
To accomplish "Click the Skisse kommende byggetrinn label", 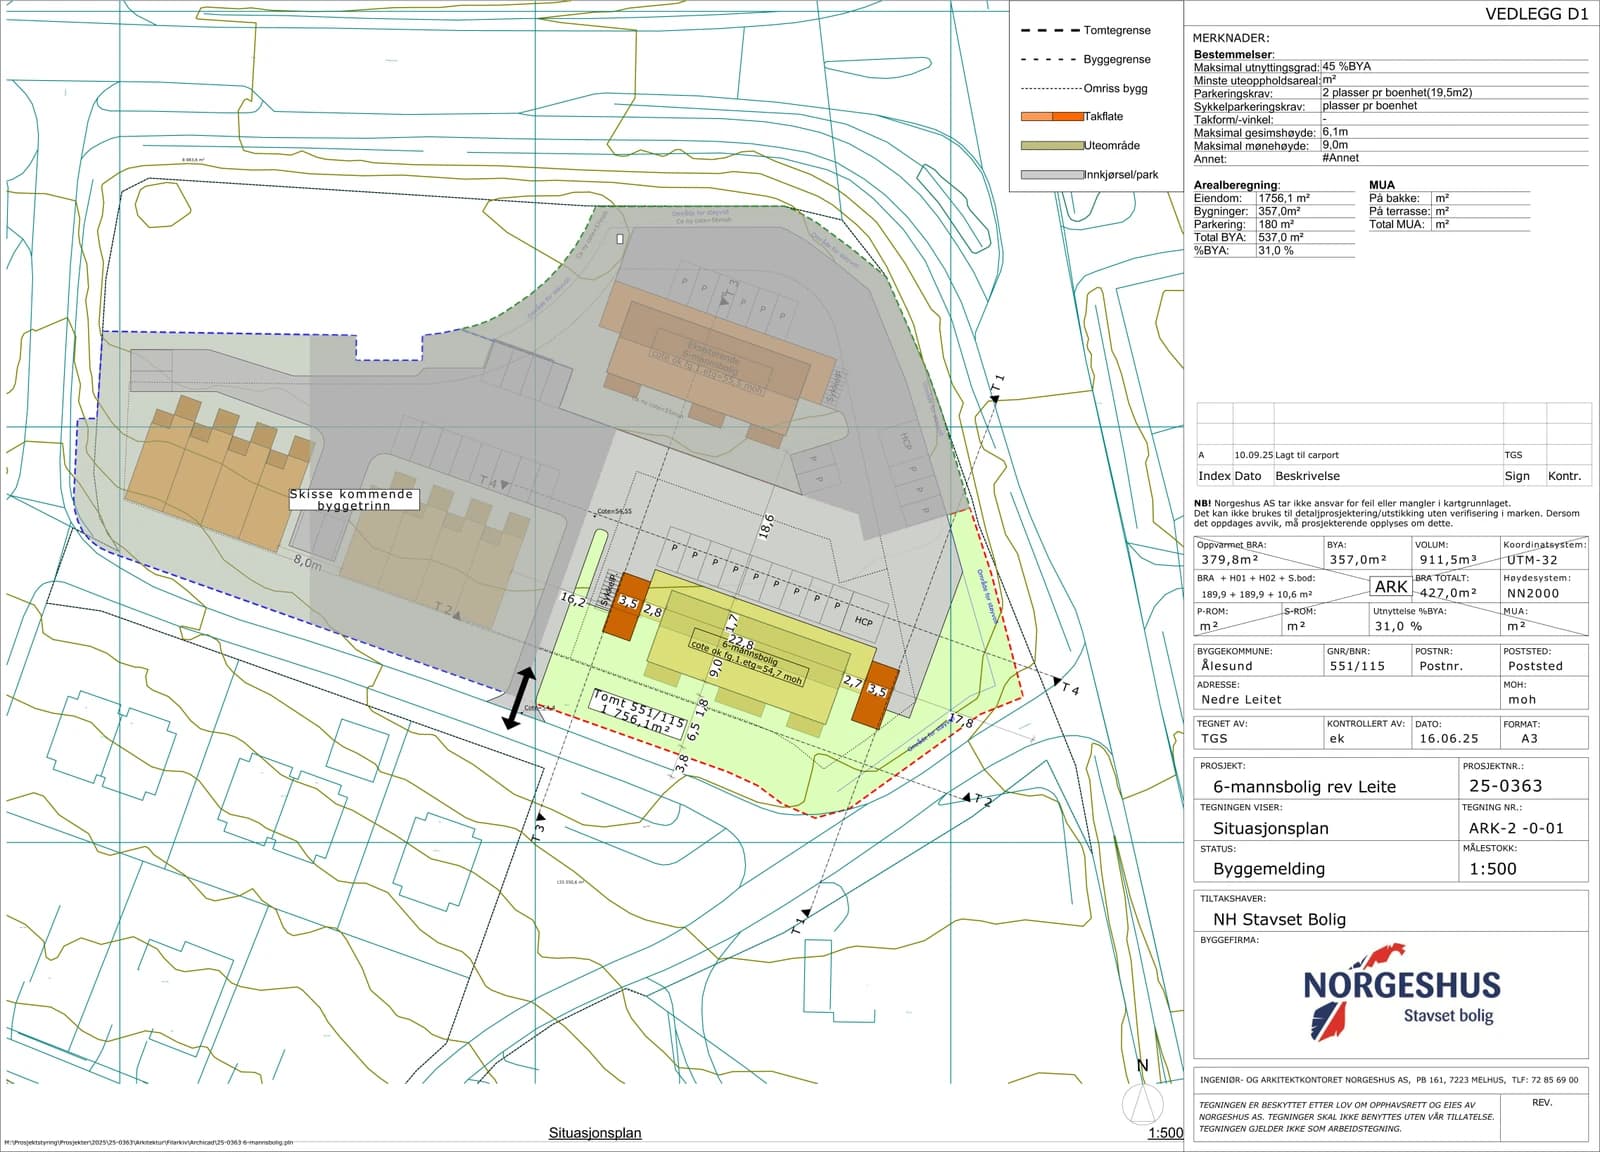I will coord(351,500).
